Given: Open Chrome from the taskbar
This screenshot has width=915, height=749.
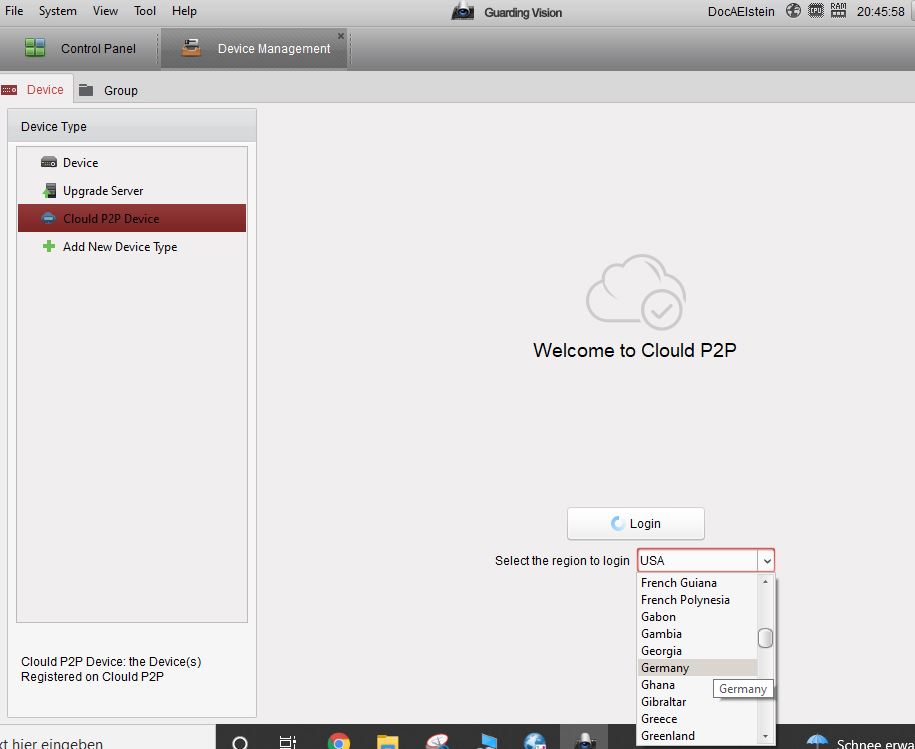Looking at the screenshot, I should (x=339, y=741).
